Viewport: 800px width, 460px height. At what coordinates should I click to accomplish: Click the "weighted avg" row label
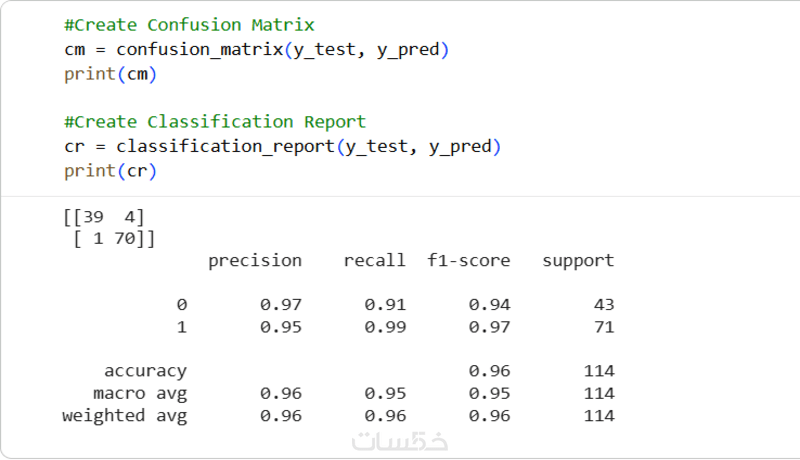tap(124, 415)
